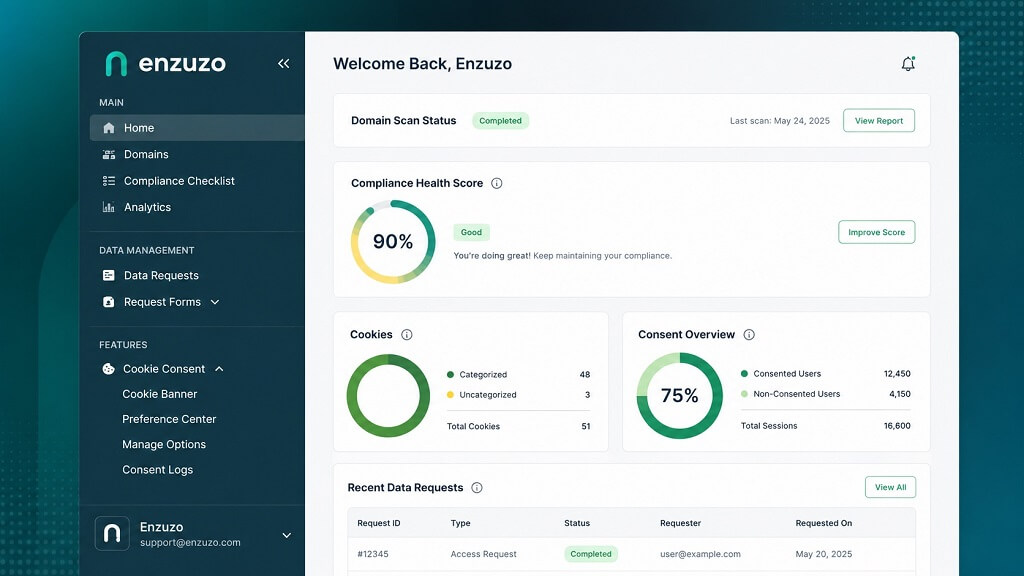Screen dimensions: 1024x576
Task: Click the Requester column header
Action: [680, 524]
